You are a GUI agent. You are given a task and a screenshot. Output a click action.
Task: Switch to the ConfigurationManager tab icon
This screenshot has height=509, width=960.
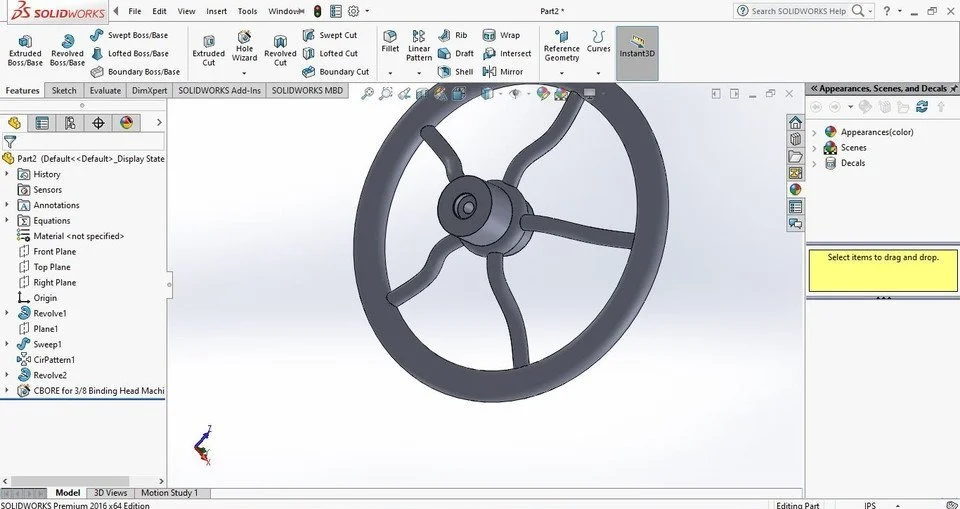[x=70, y=123]
